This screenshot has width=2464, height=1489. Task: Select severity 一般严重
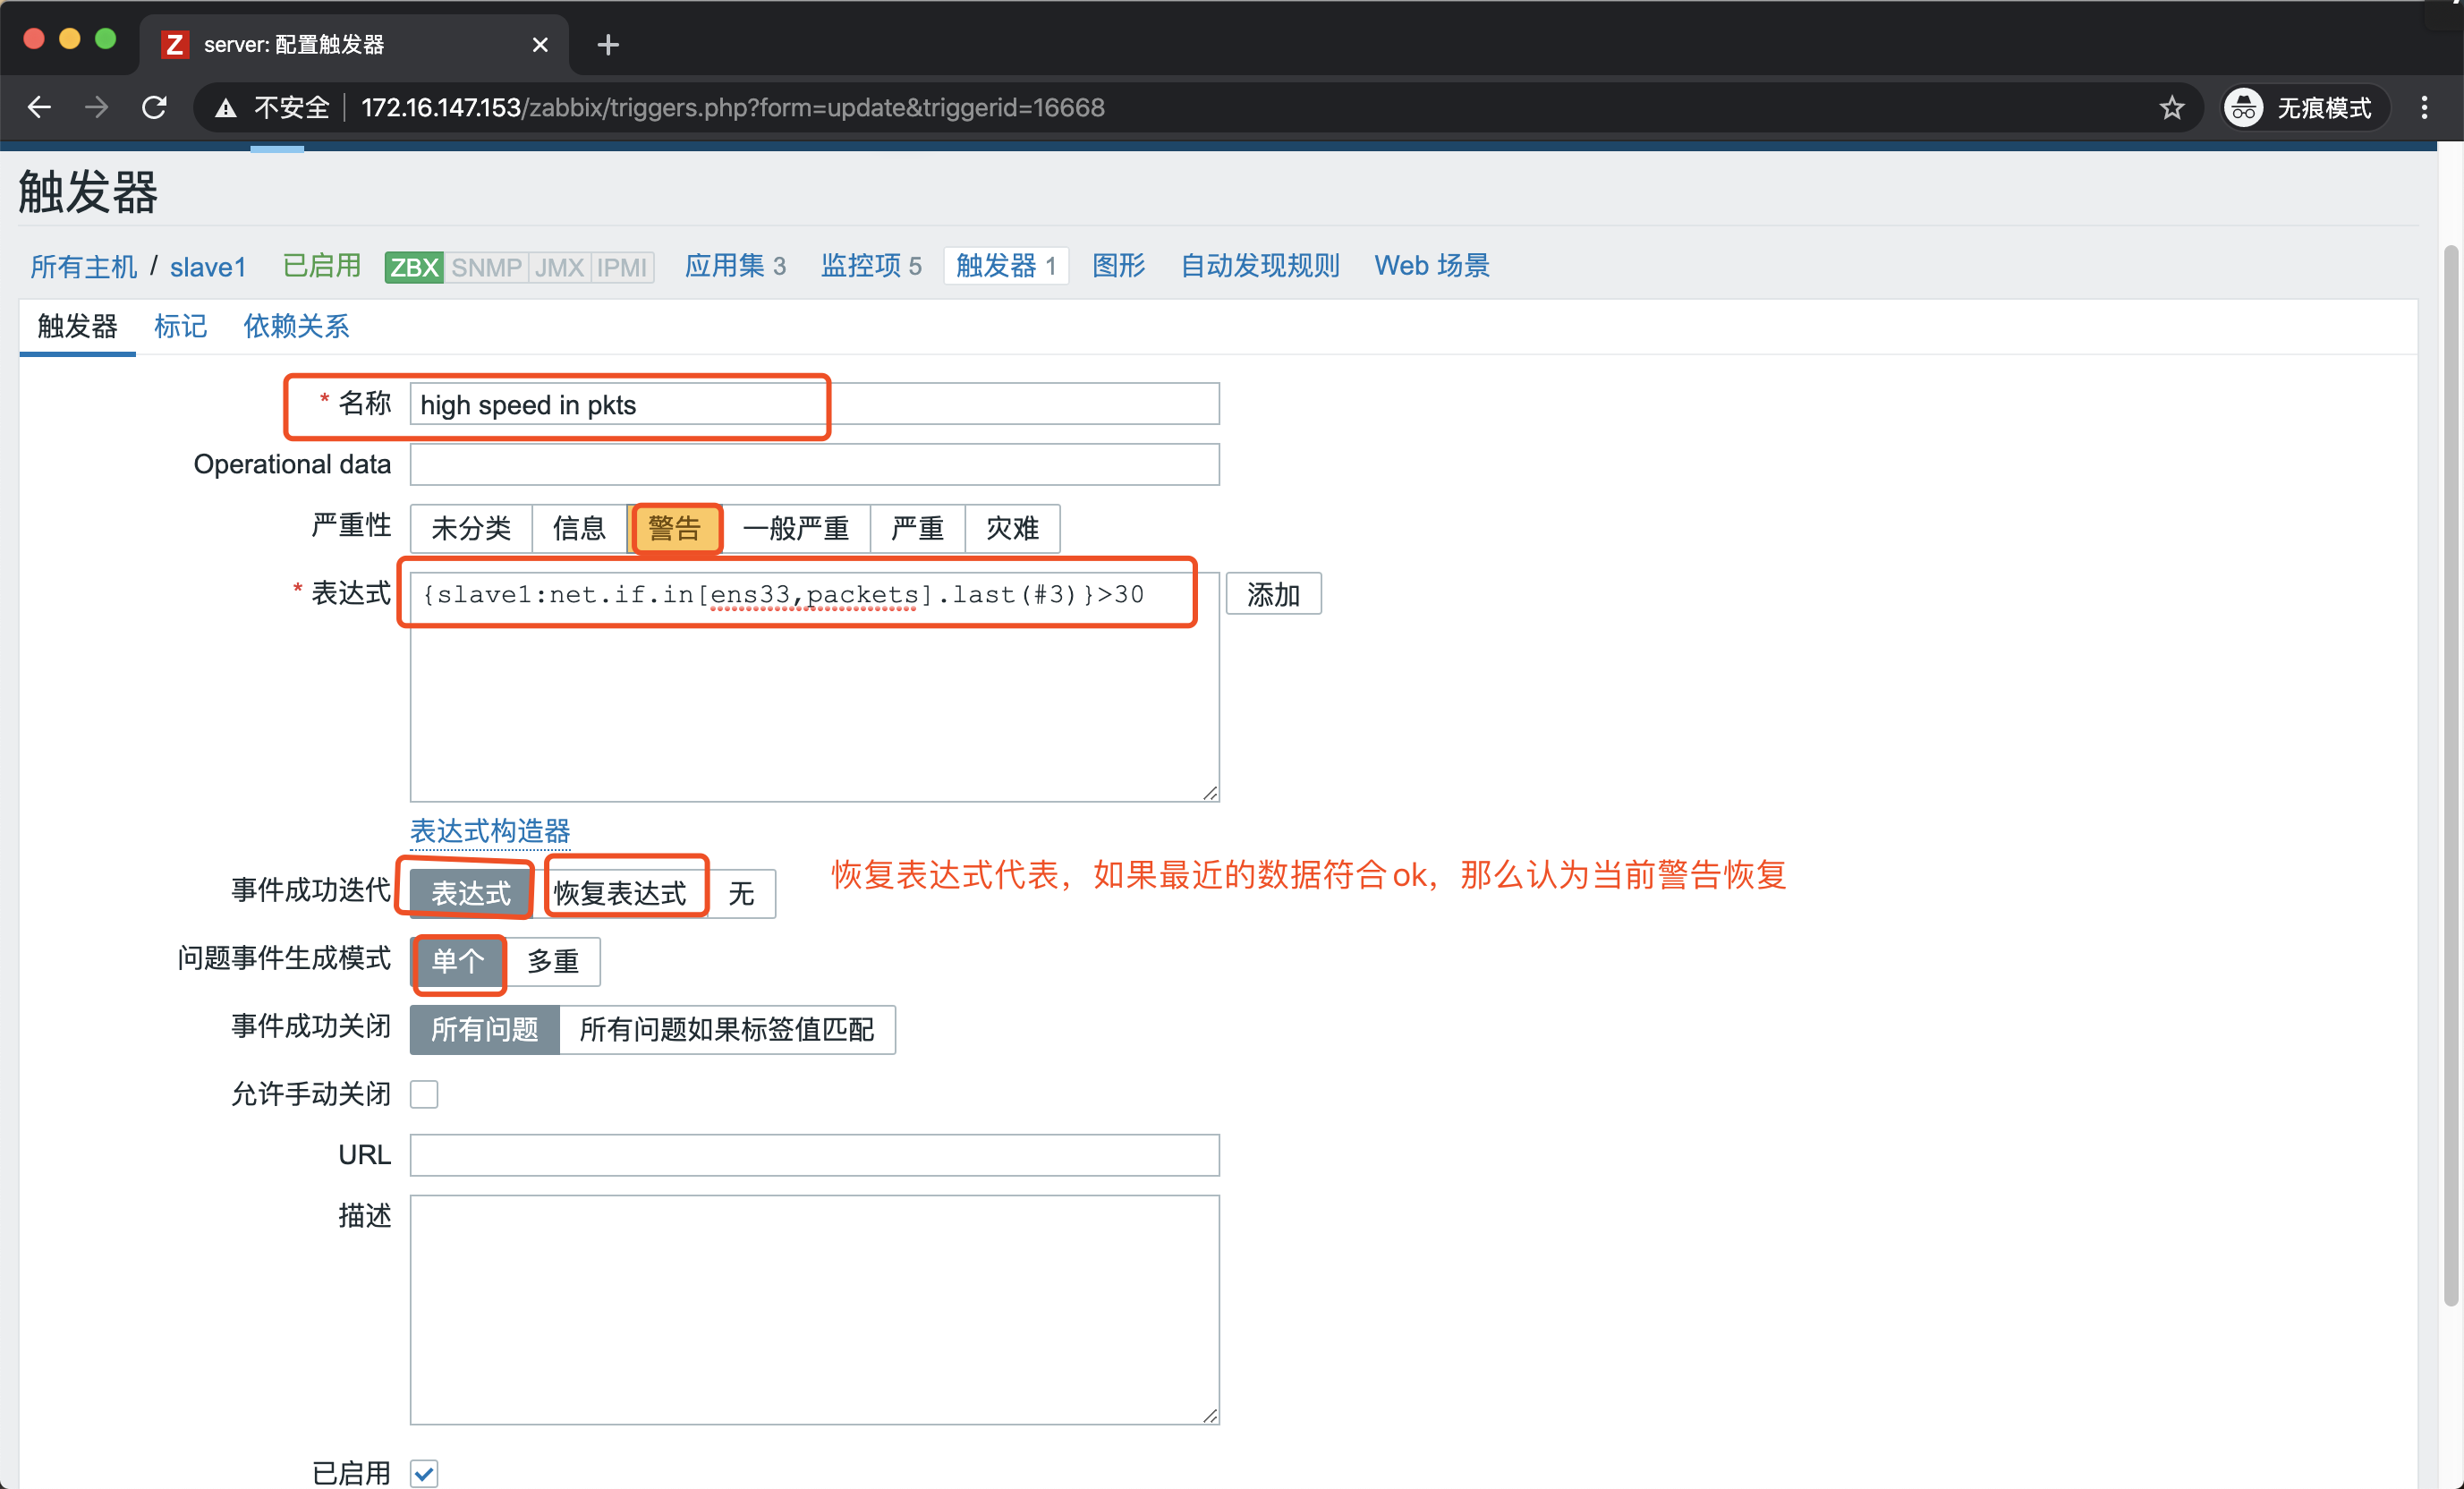pos(796,528)
